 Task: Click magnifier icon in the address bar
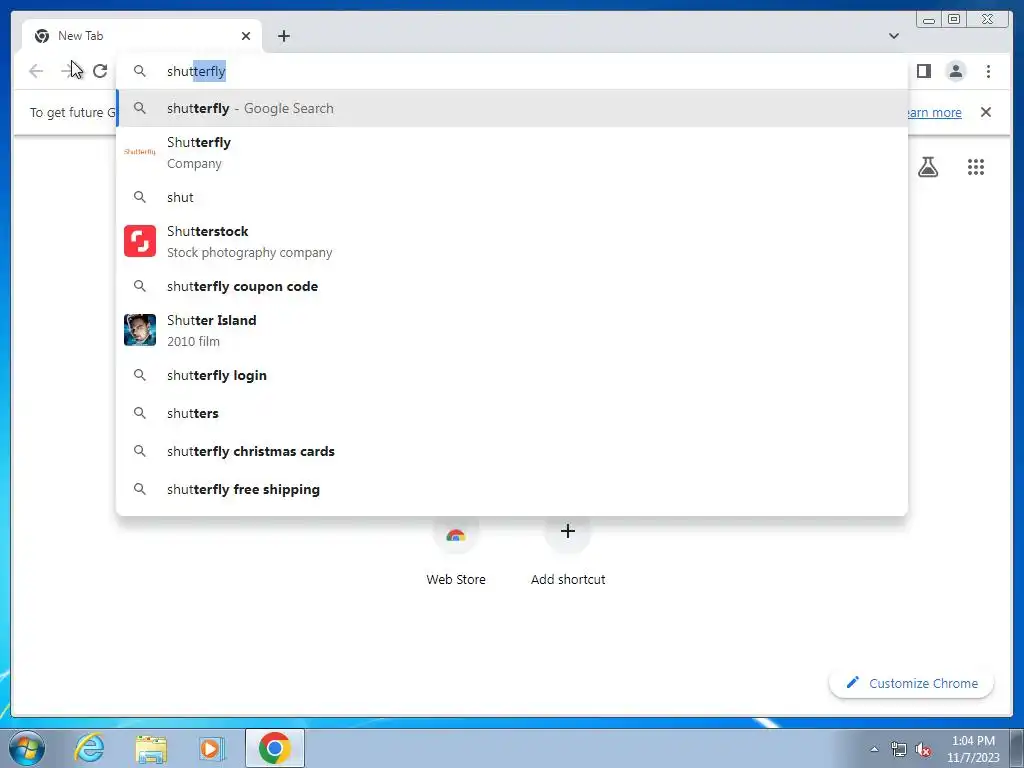tap(140, 71)
